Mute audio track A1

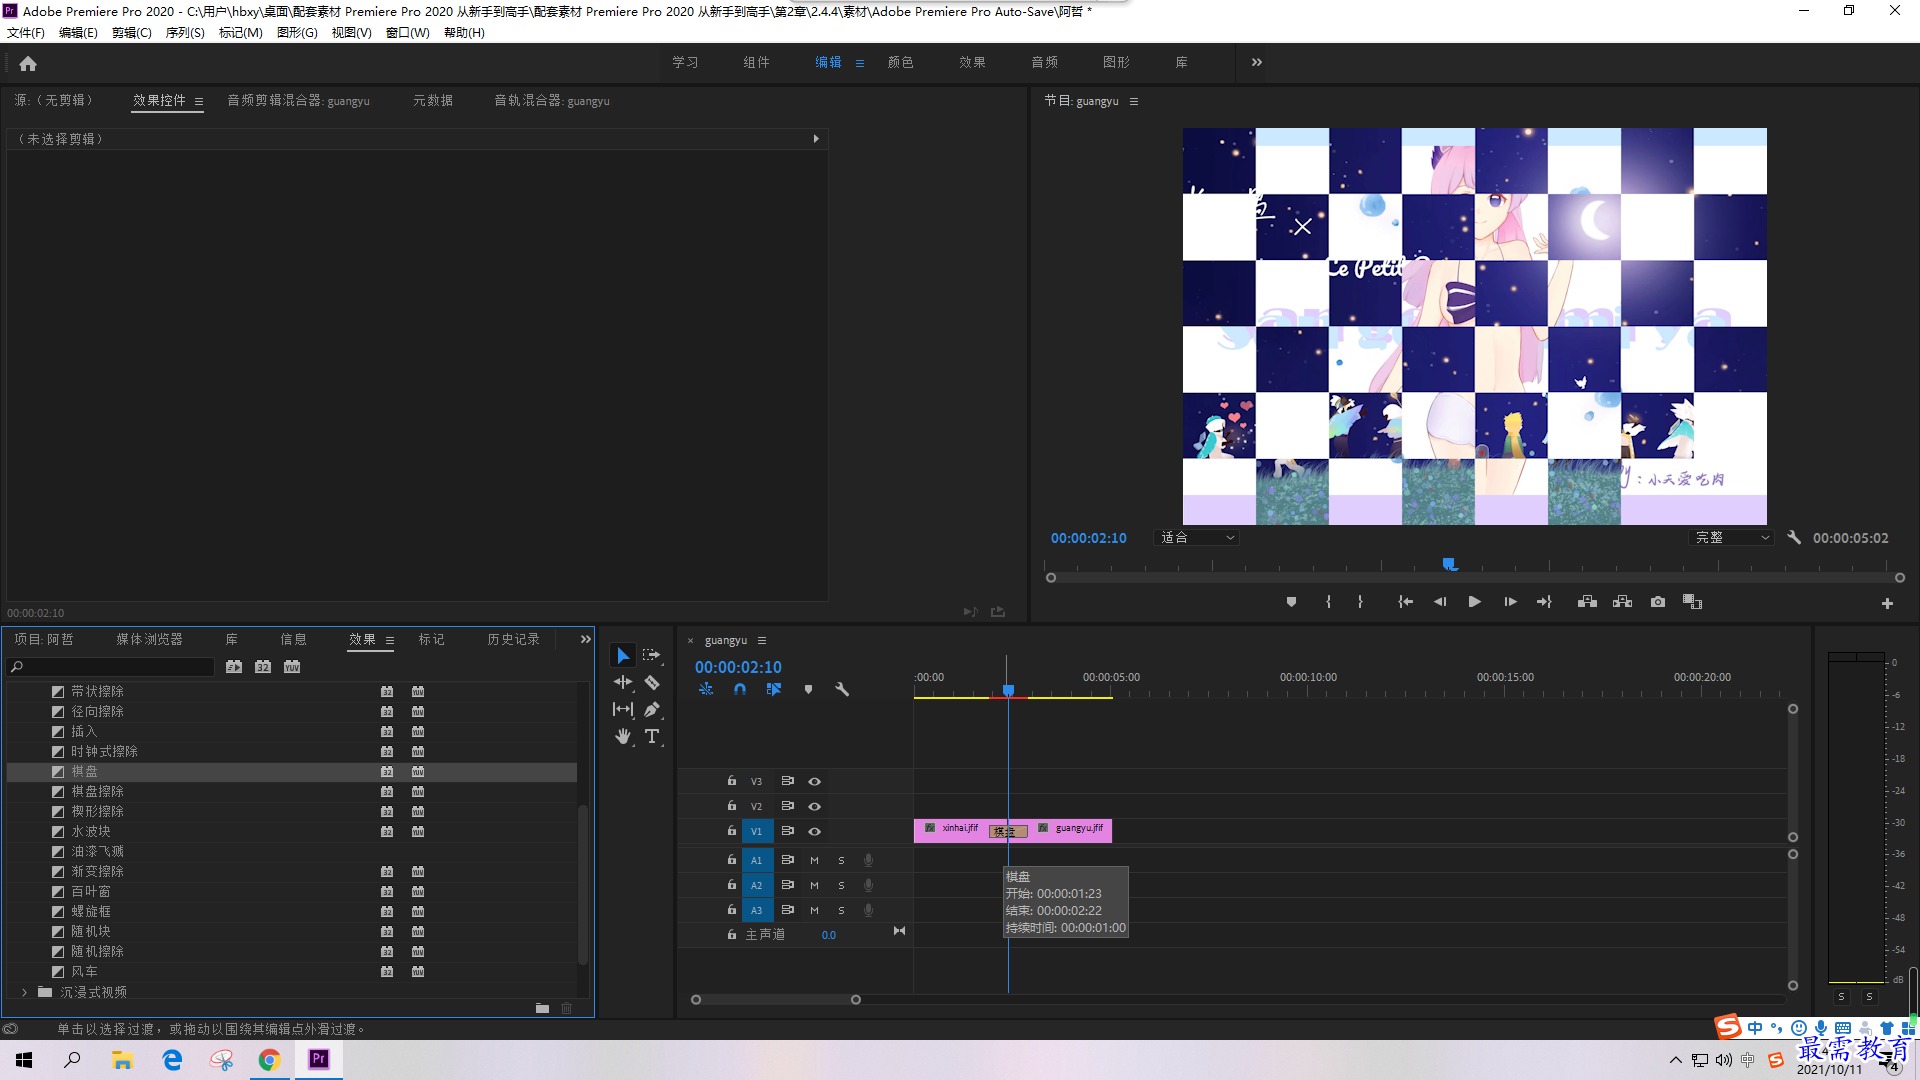tap(814, 860)
